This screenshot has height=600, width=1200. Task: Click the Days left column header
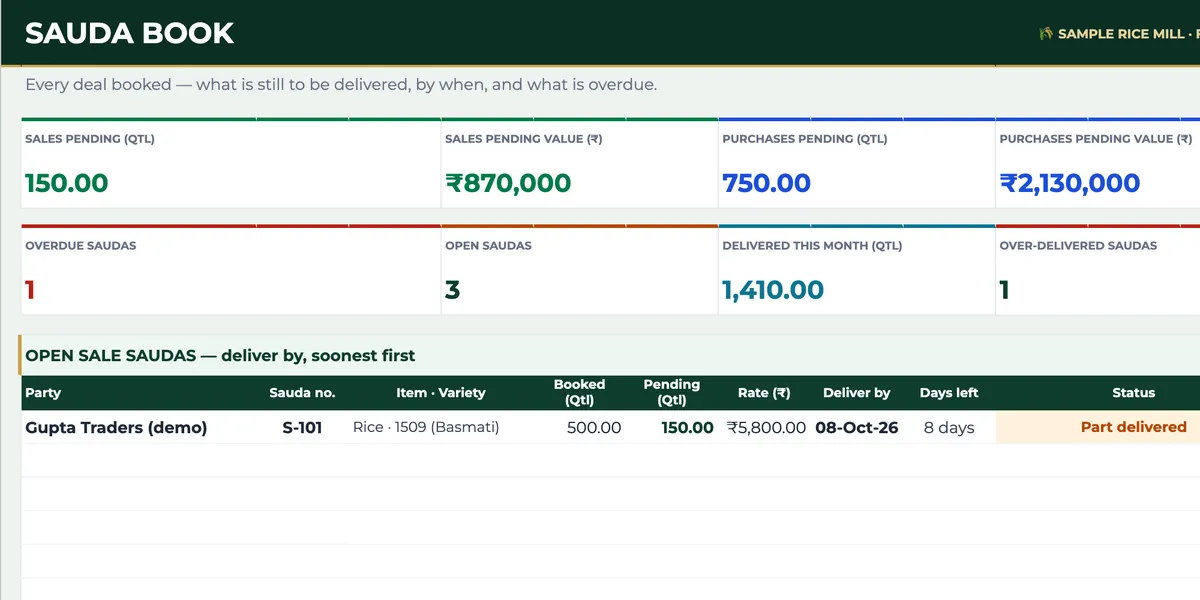[x=949, y=393]
